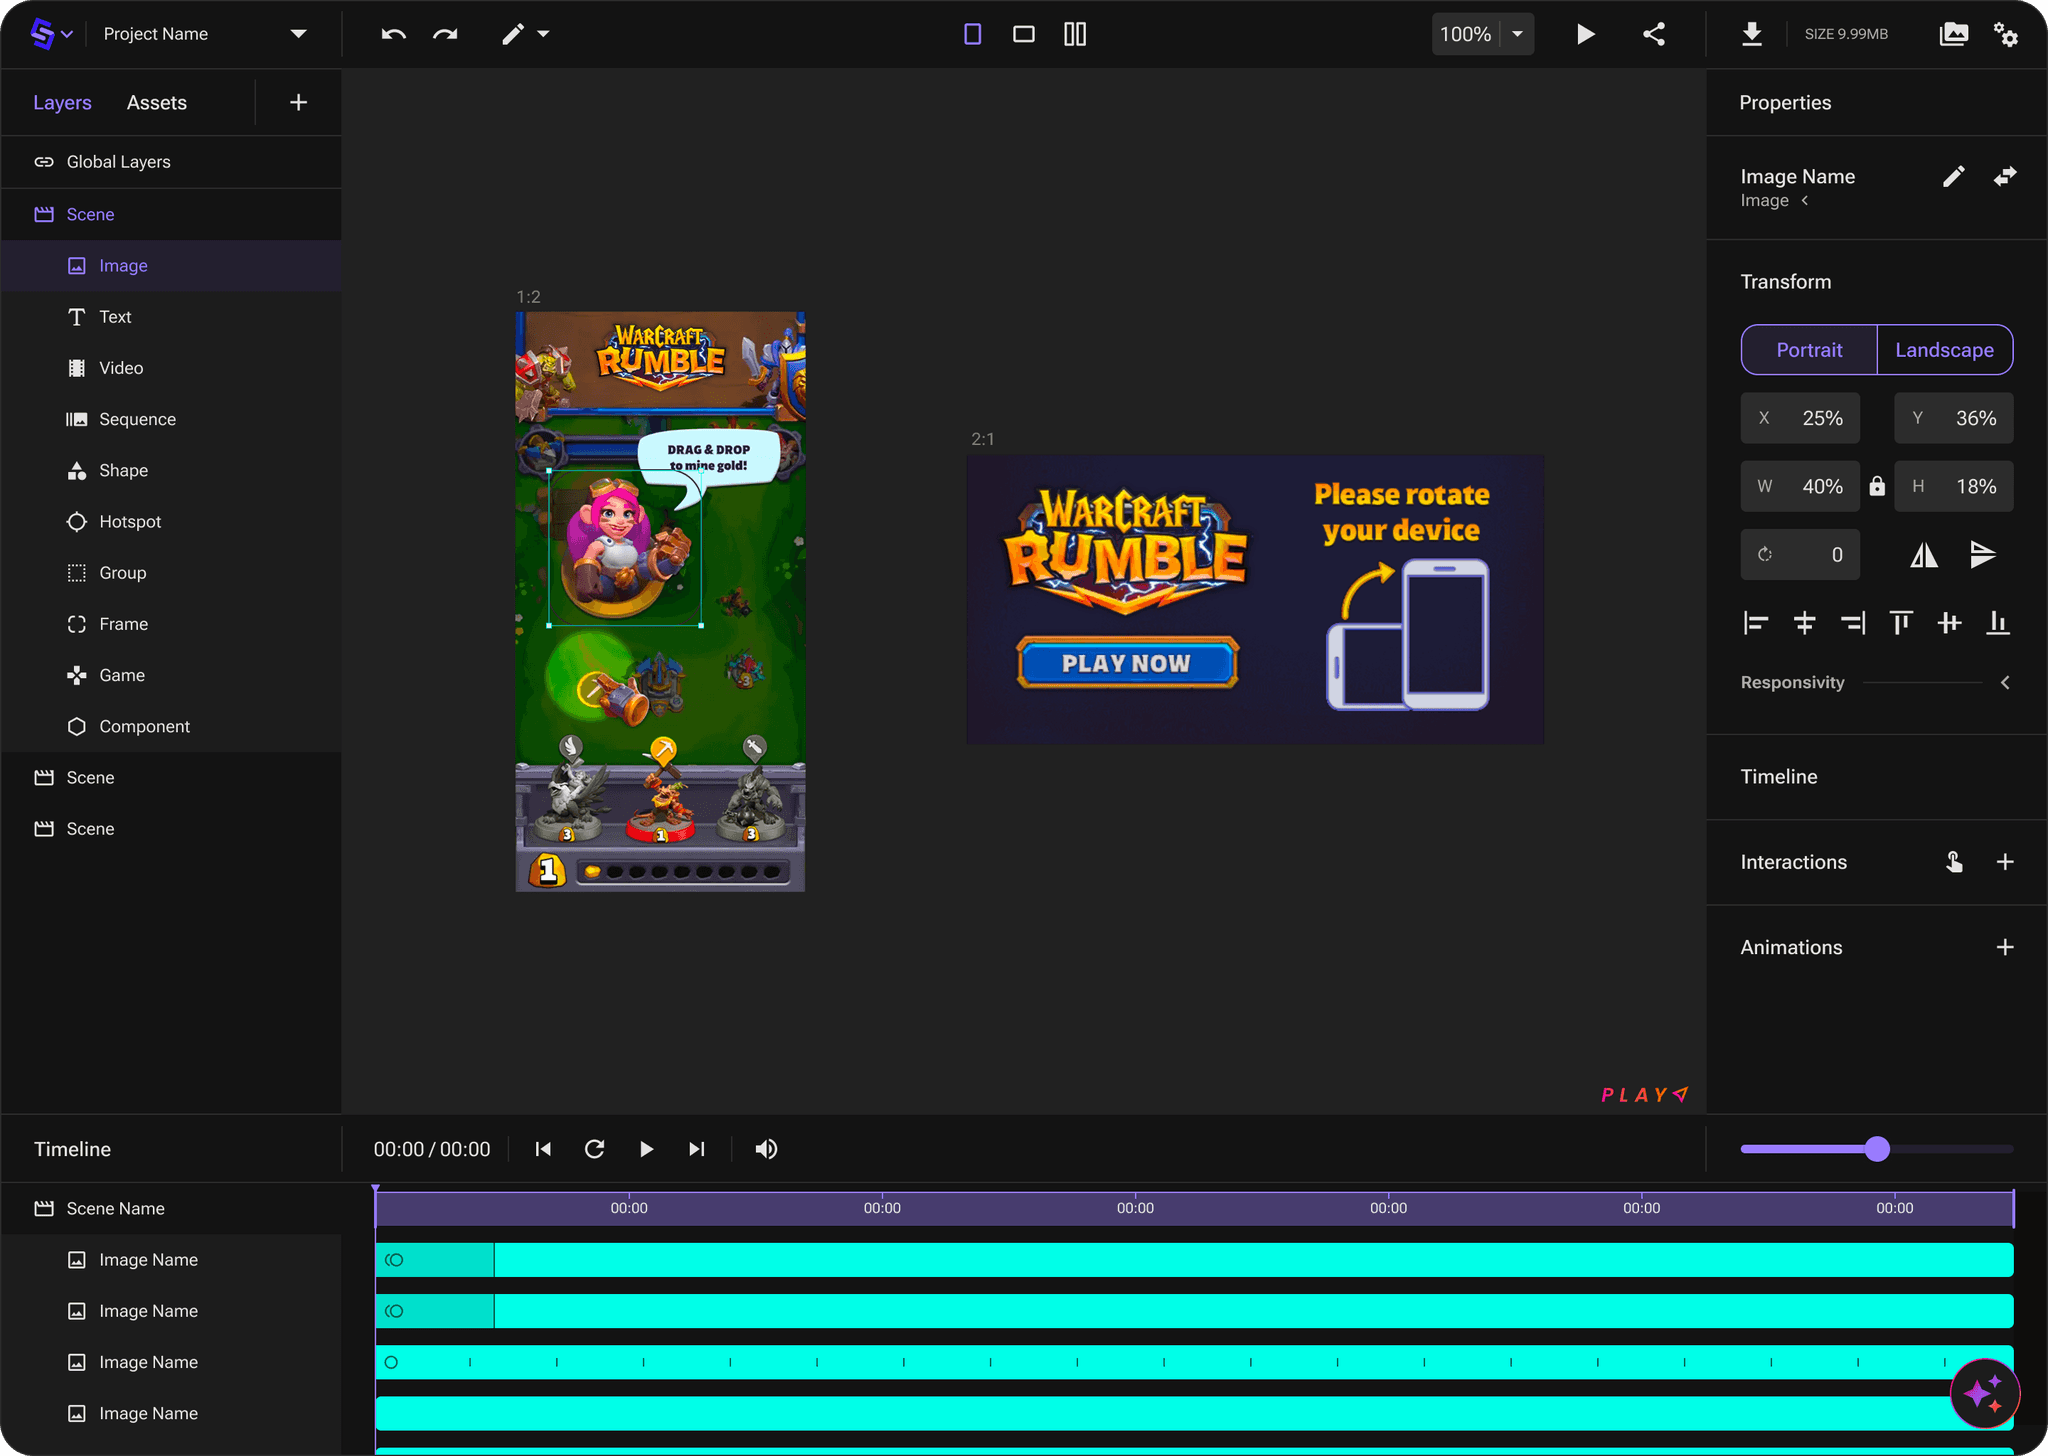Viewport: 2048px width, 1456px height.
Task: Click the AI sparkle assistant button
Action: point(1984,1393)
